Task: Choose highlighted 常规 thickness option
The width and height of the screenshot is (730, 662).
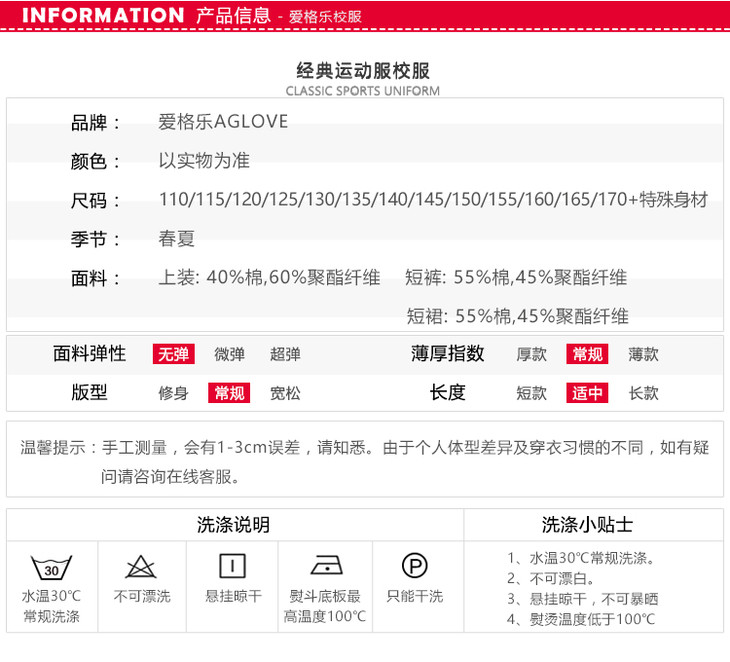Action: coord(587,354)
